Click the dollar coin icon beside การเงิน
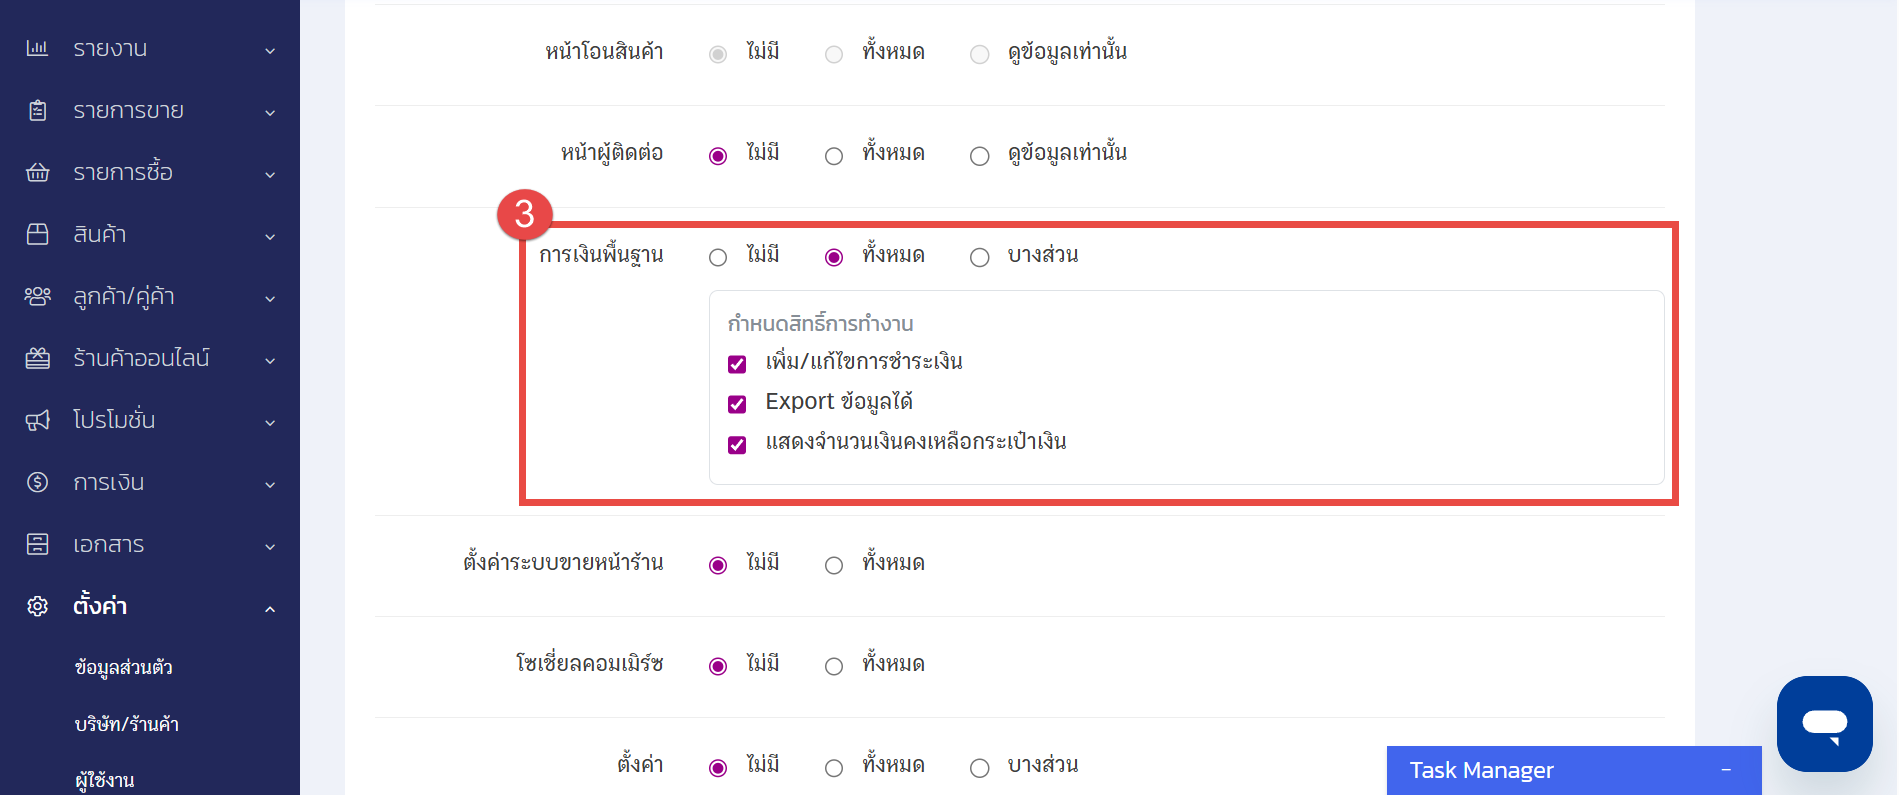 (37, 482)
